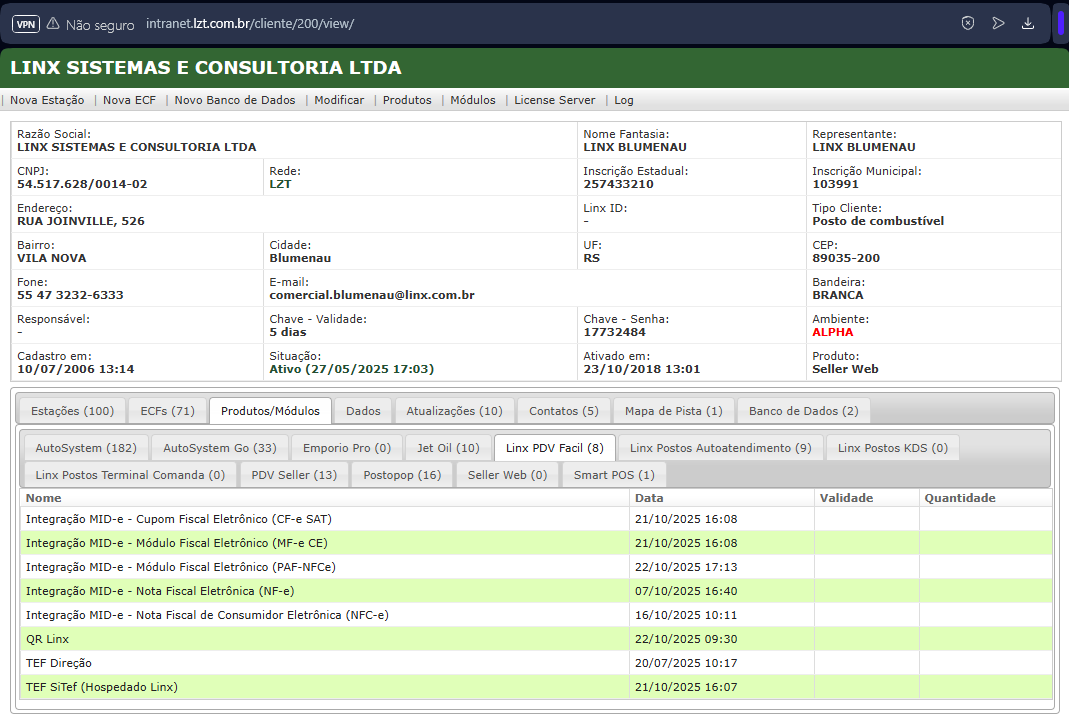The image size is (1069, 723).
Task: Click the Nota Fiscal Eletrônica (NF-e) row
Action: [x=536, y=591]
